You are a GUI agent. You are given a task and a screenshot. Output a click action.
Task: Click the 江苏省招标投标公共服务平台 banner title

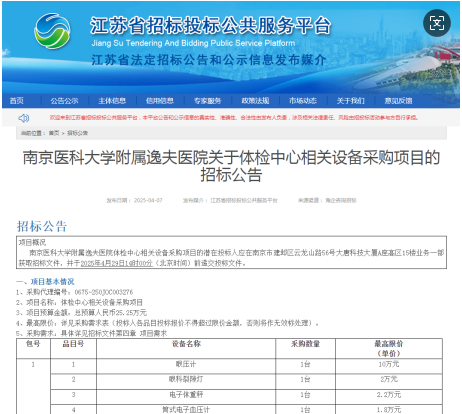[211, 25]
